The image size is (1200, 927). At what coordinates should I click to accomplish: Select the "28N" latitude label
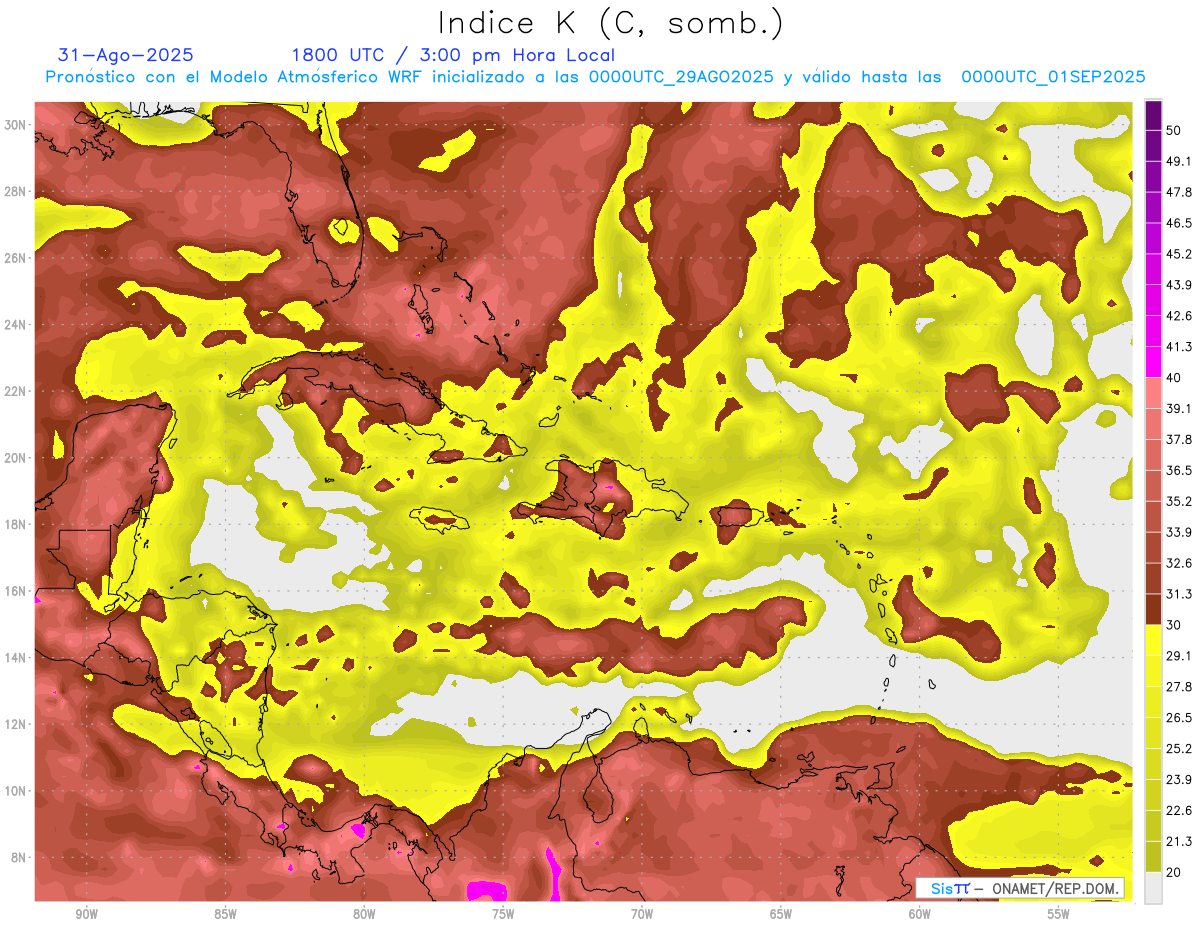pos(15,191)
